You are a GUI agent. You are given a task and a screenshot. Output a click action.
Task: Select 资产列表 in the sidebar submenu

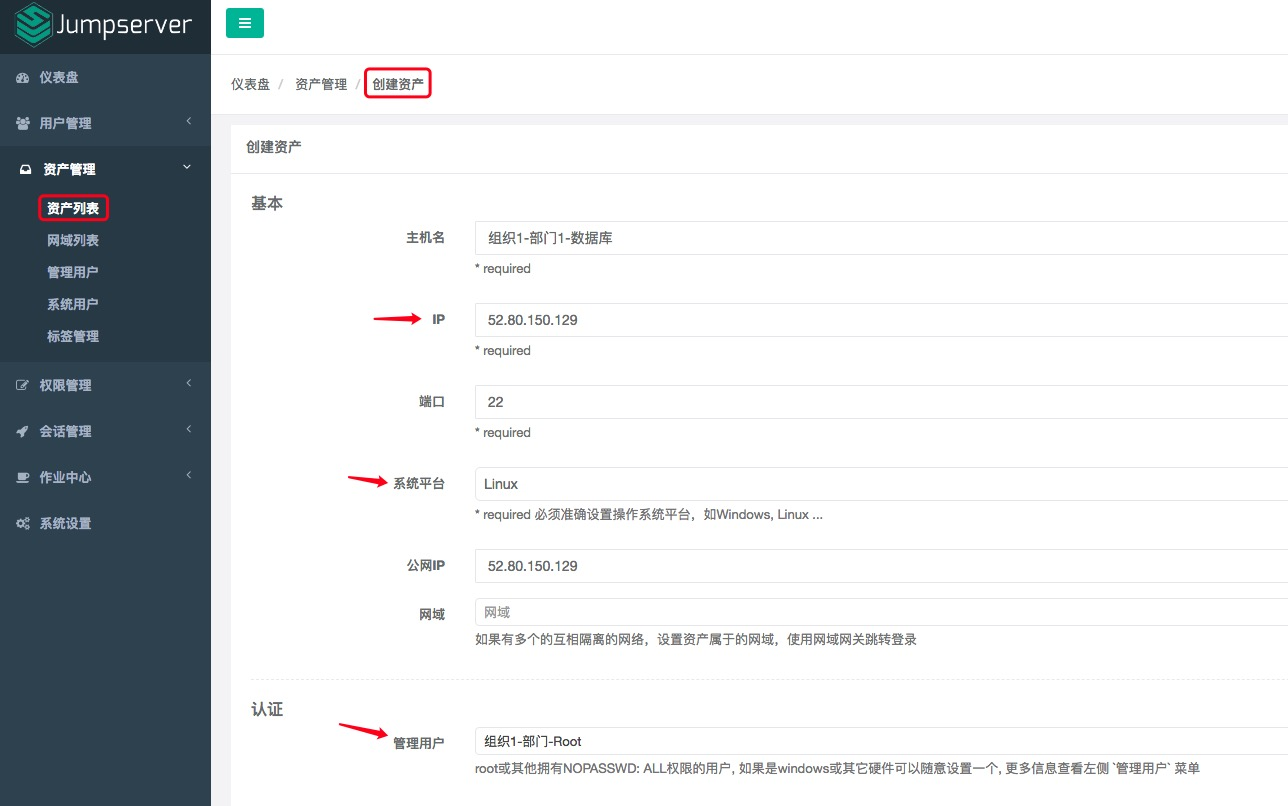[x=73, y=208]
